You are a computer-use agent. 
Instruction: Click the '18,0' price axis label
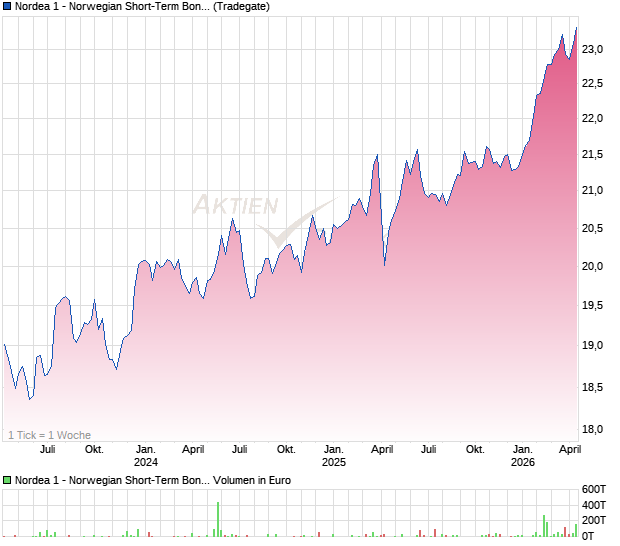coord(592,429)
